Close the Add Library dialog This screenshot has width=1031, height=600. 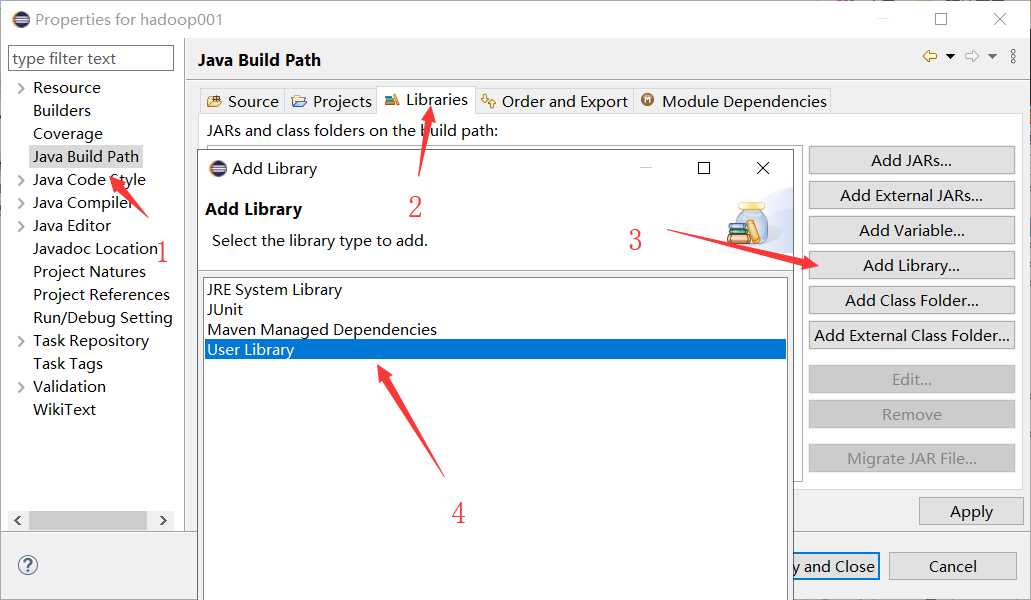click(763, 168)
